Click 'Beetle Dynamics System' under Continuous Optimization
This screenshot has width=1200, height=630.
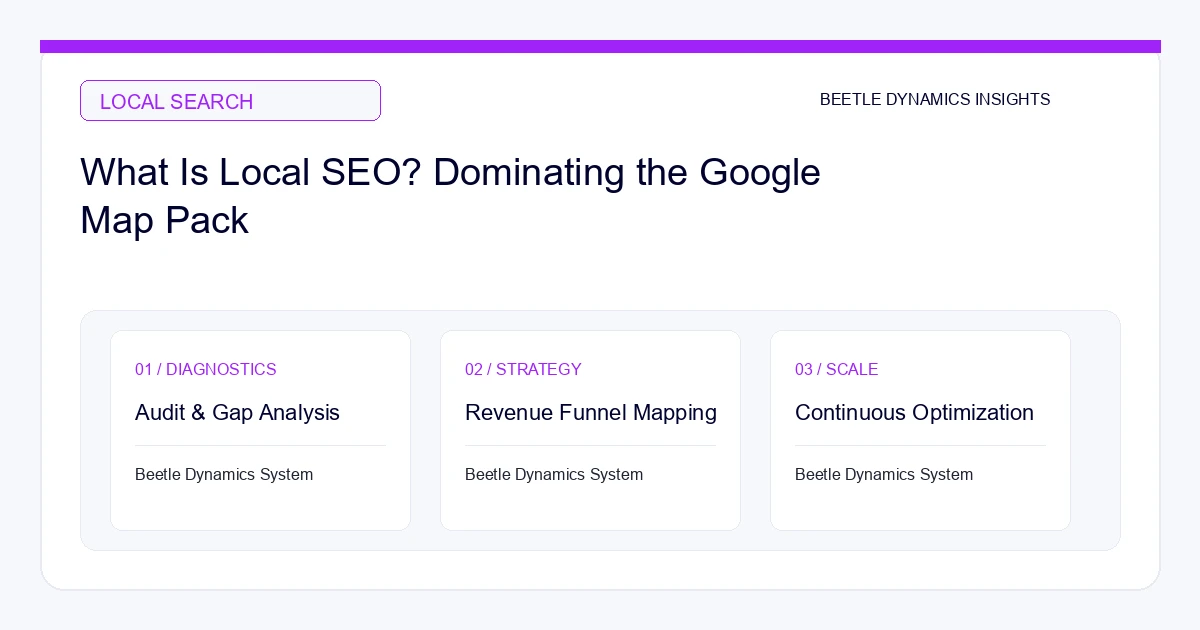(x=884, y=474)
